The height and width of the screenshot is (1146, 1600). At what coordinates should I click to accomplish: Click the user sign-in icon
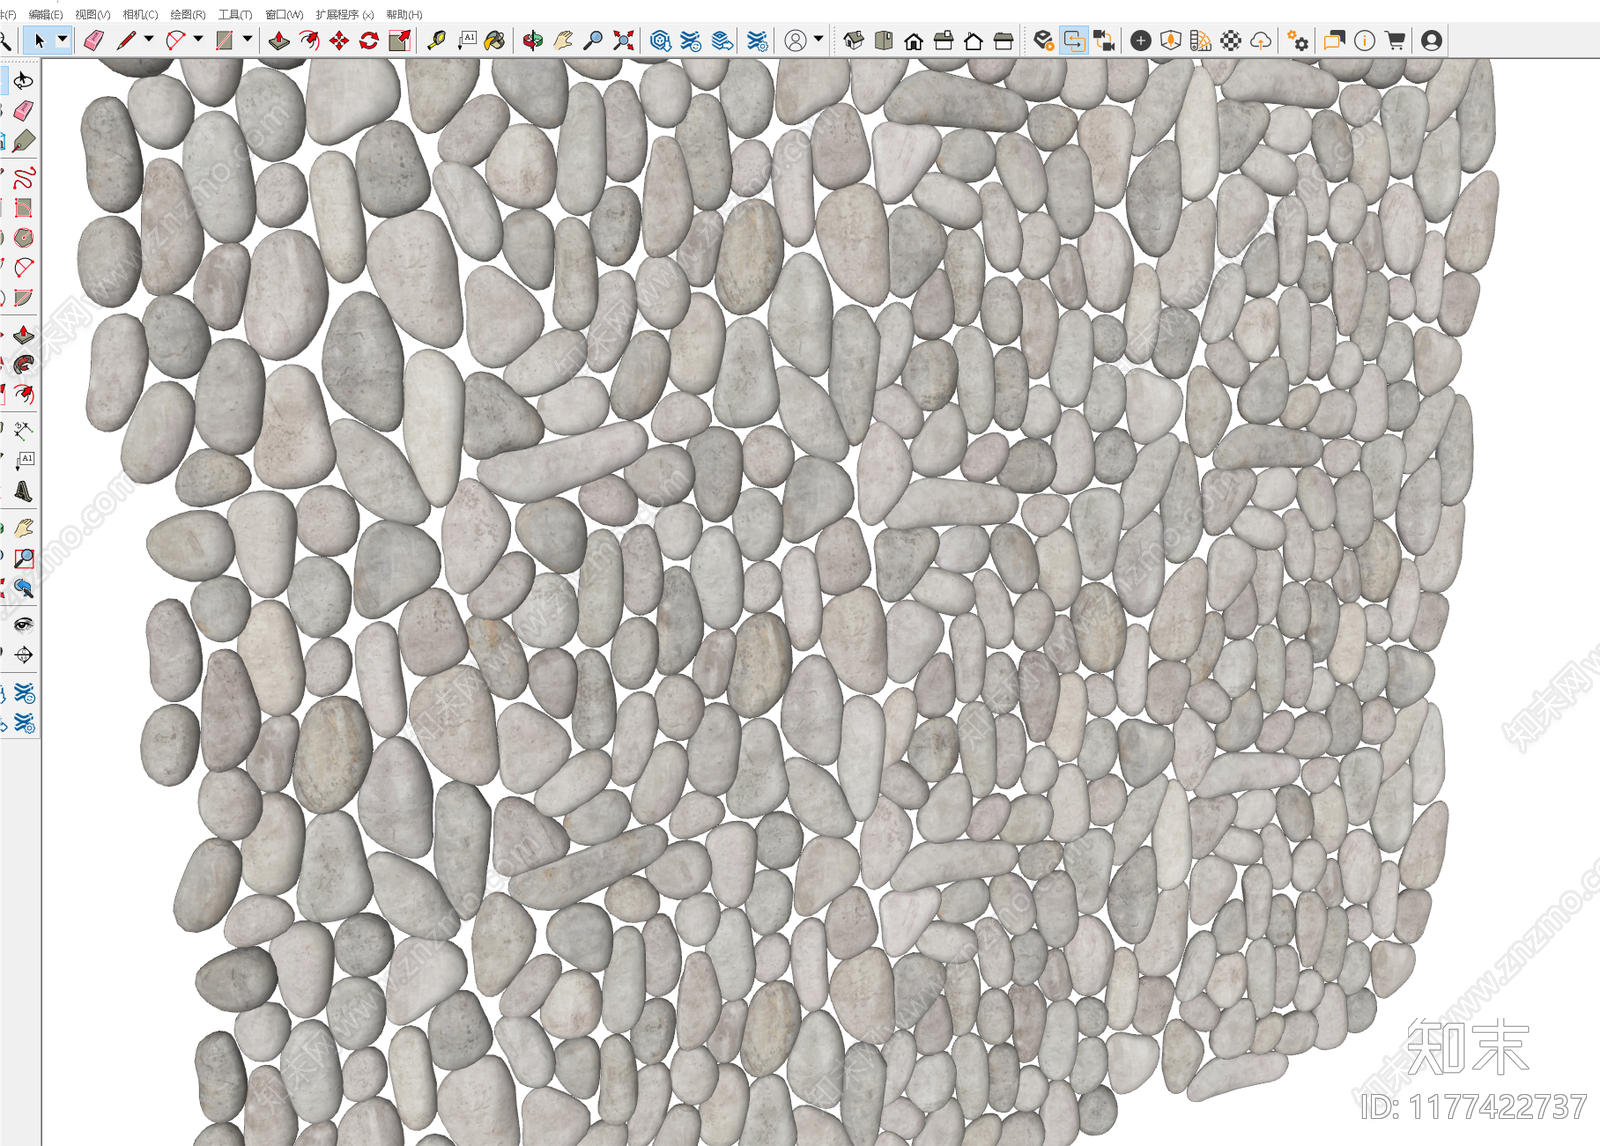tap(795, 41)
